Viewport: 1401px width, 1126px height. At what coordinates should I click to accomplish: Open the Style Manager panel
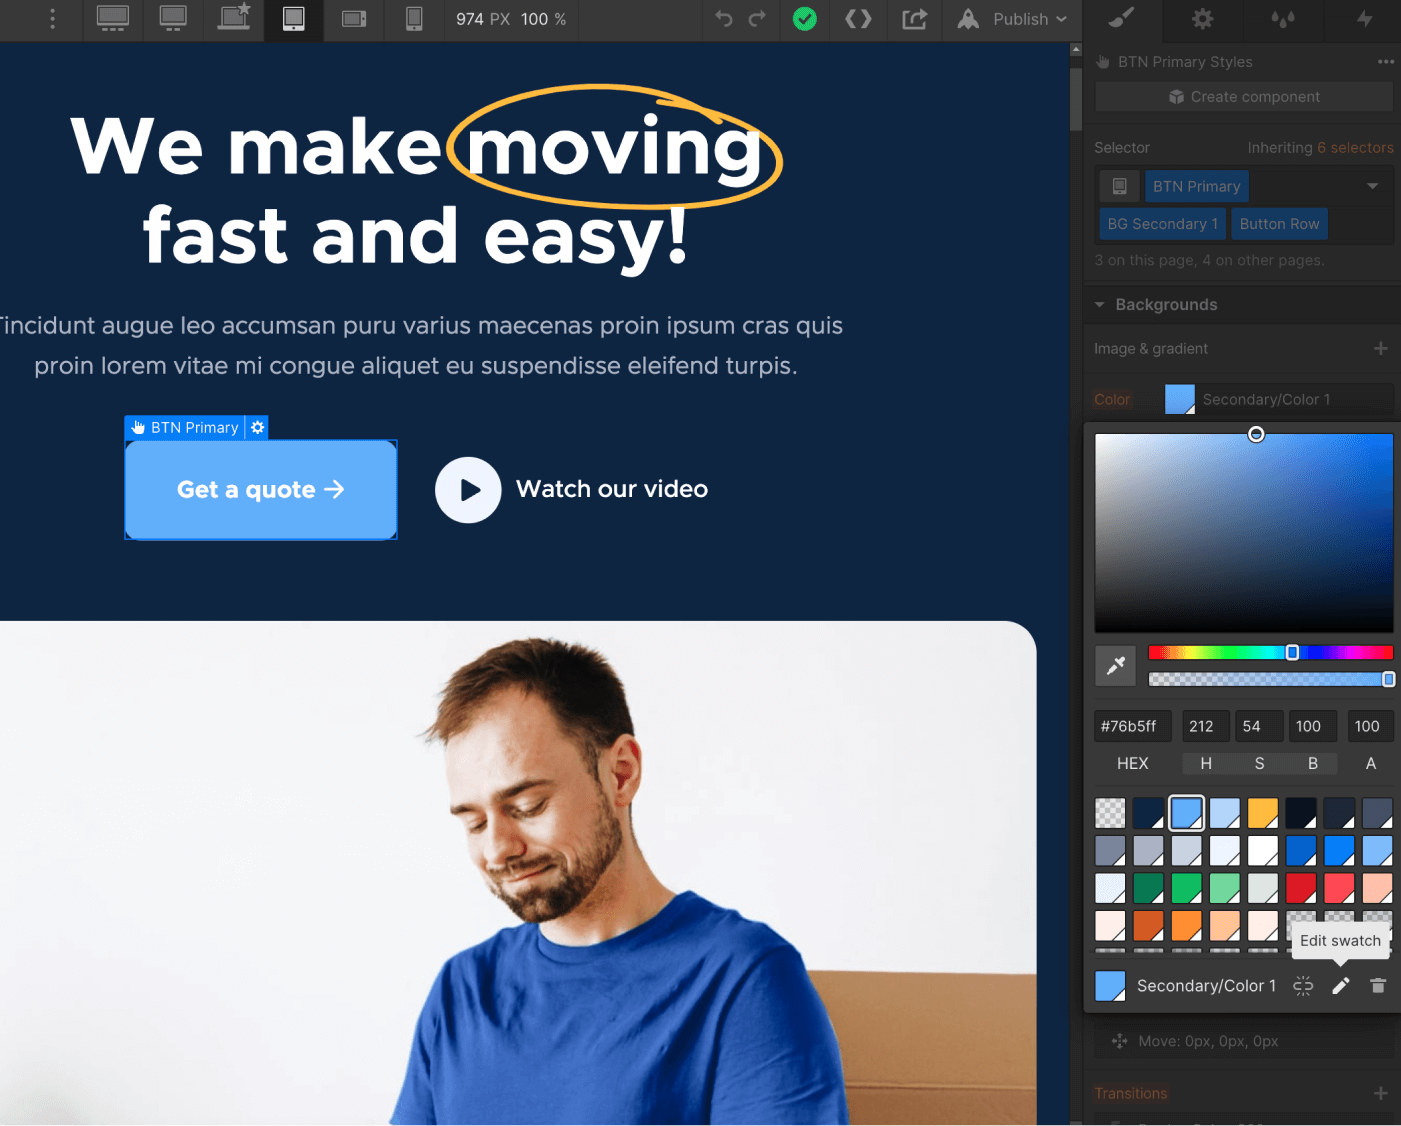pos(1281,20)
